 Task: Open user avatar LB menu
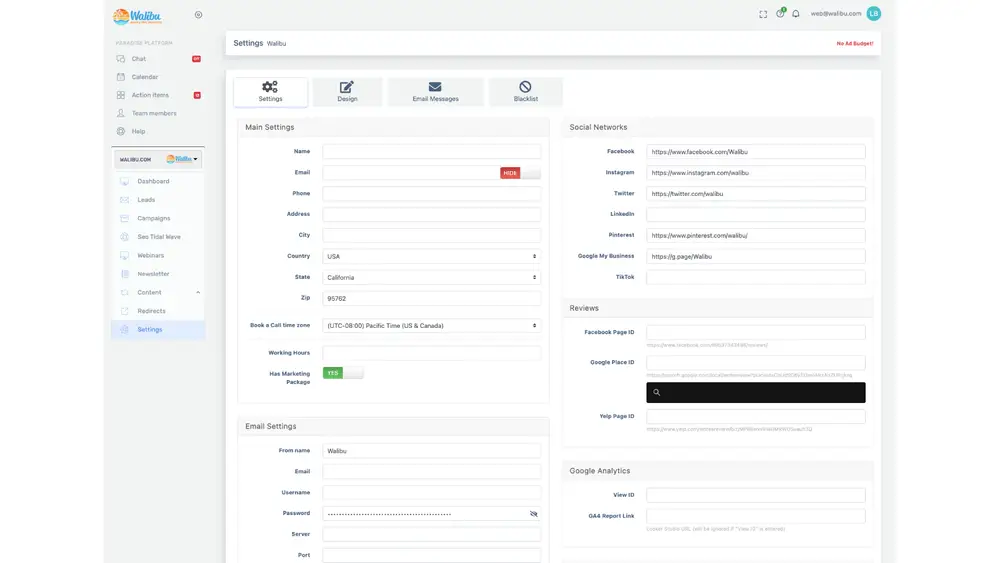coord(874,13)
